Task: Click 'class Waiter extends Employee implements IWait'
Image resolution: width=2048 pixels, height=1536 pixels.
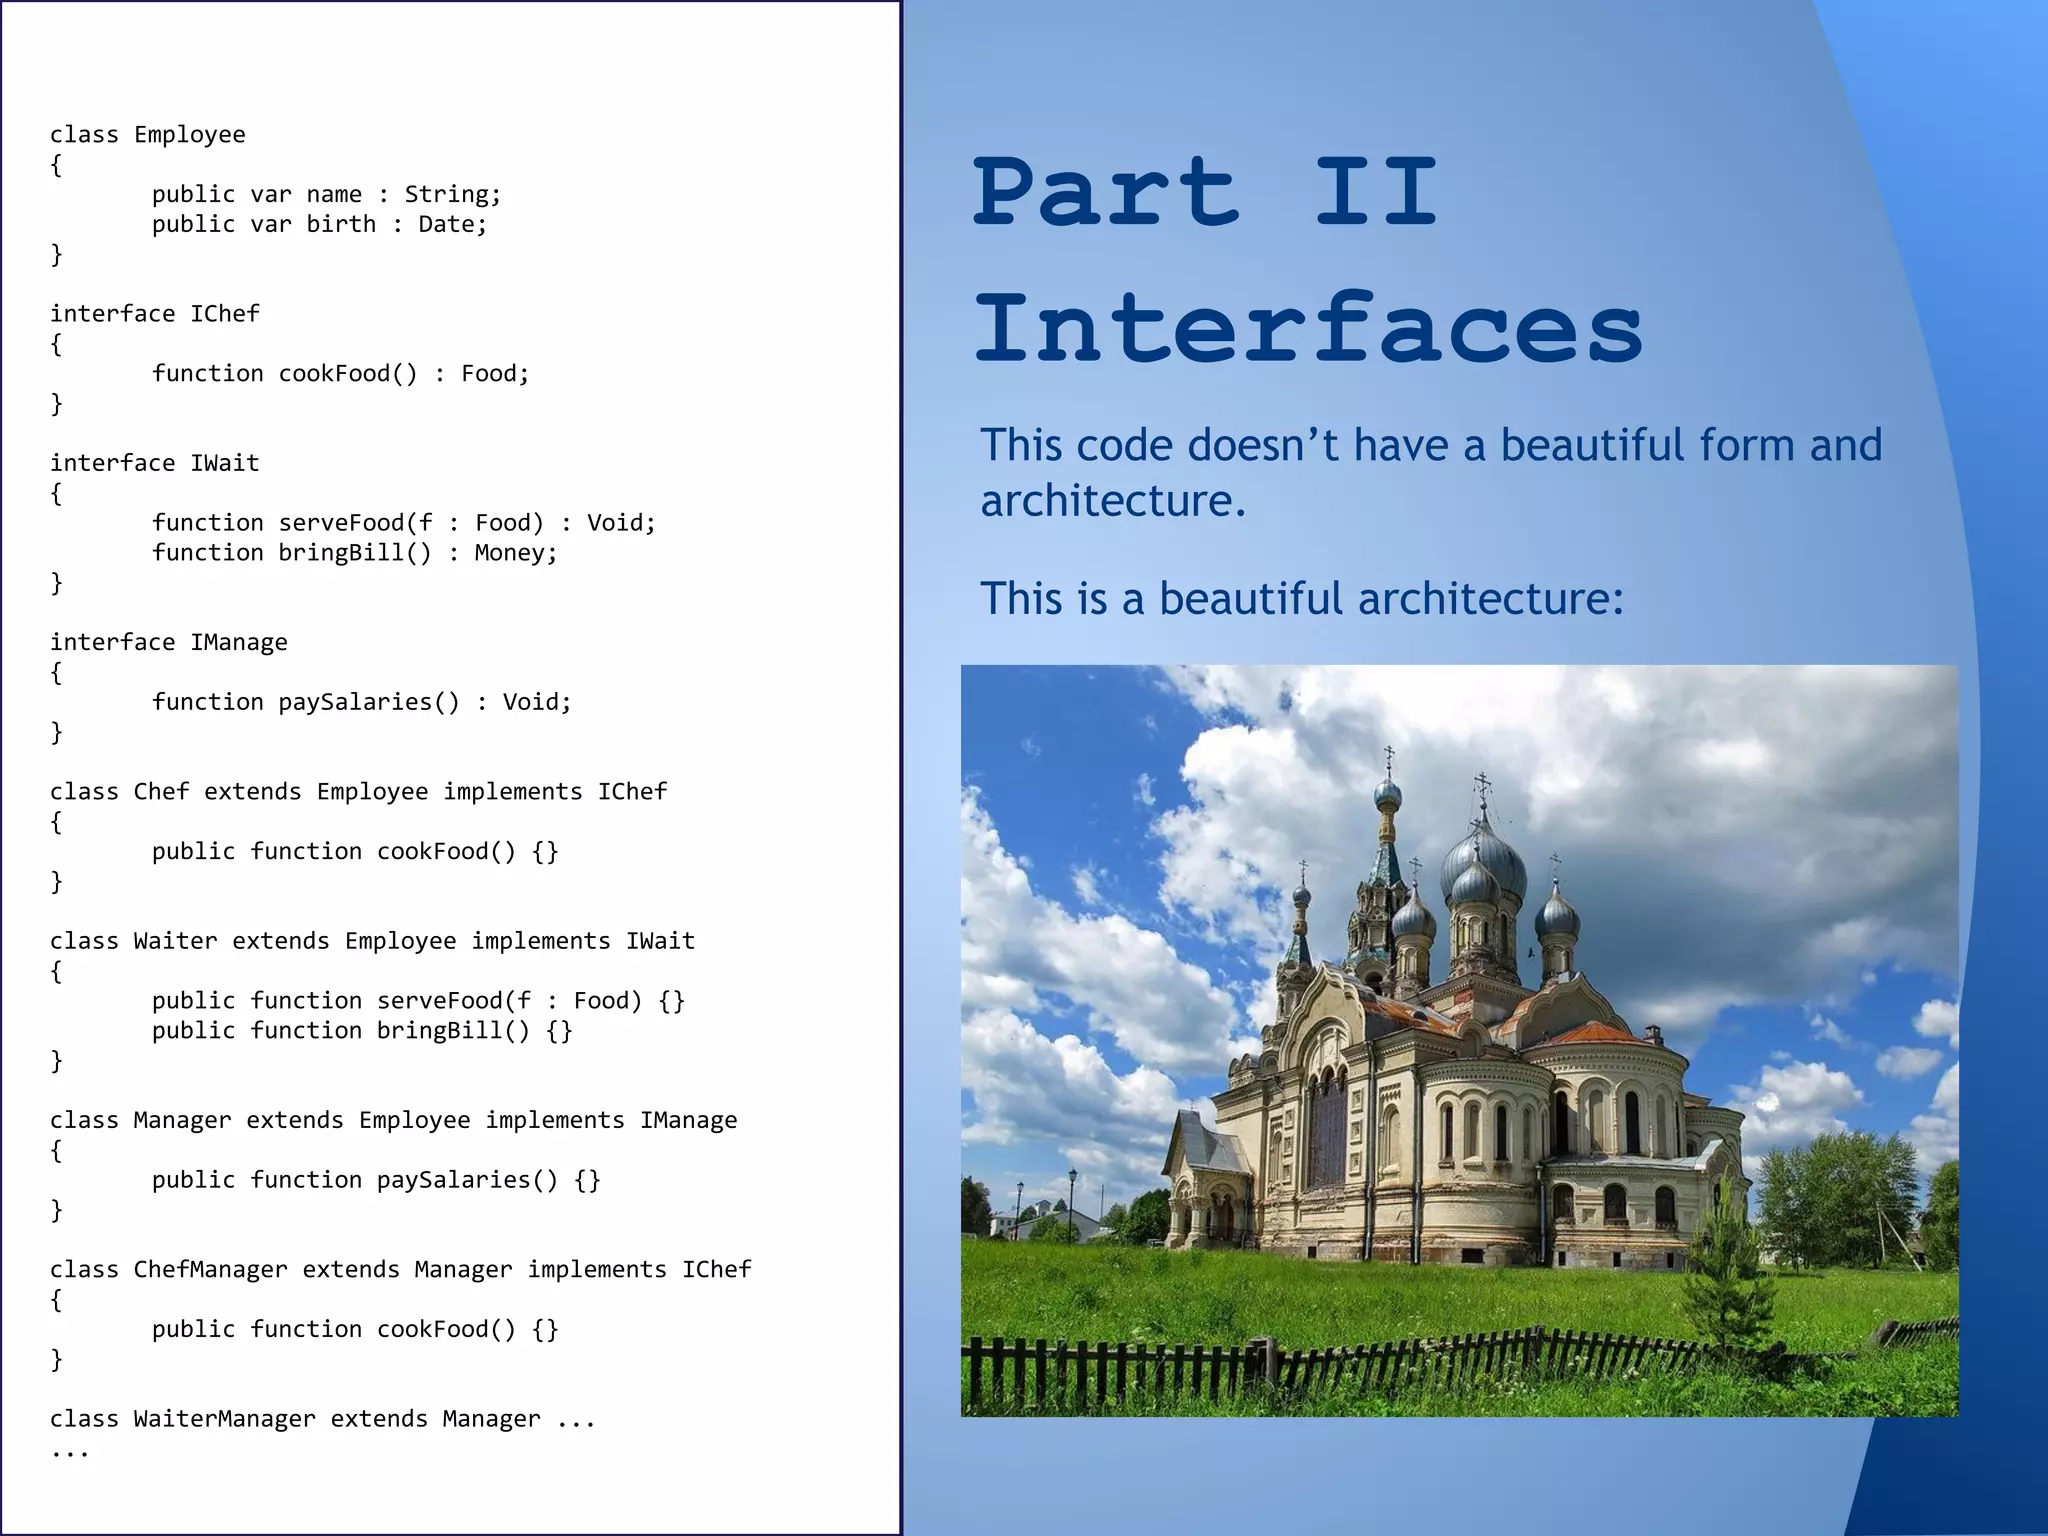Action: [373, 941]
